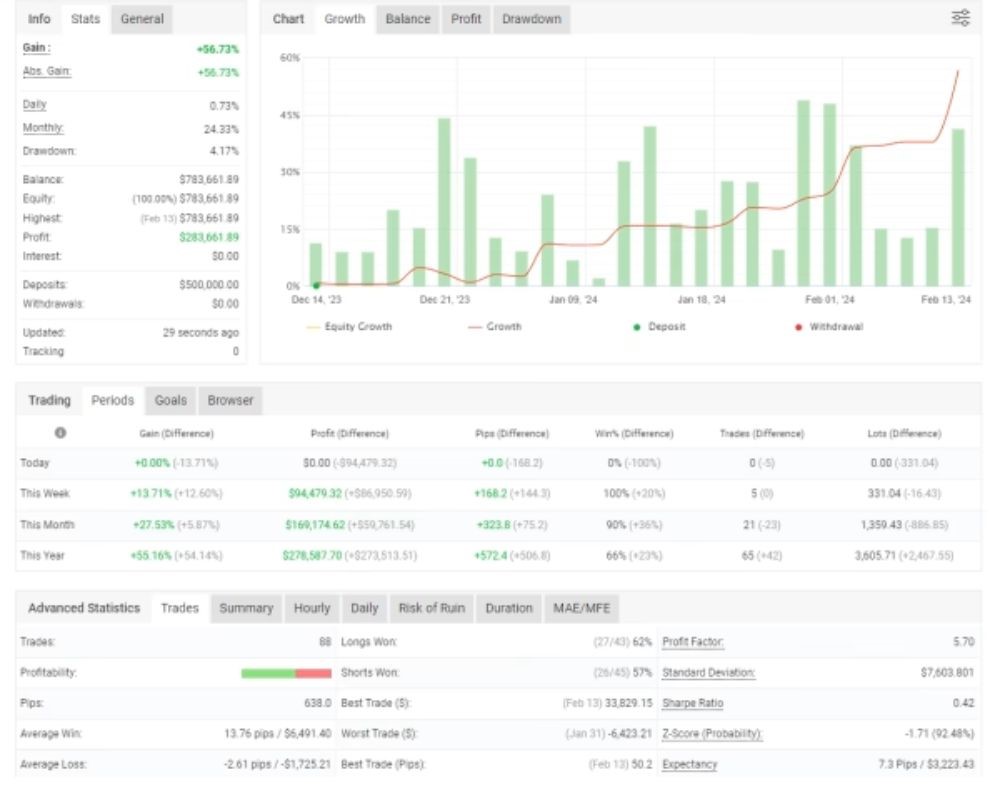Select the Browser tab

(x=230, y=400)
